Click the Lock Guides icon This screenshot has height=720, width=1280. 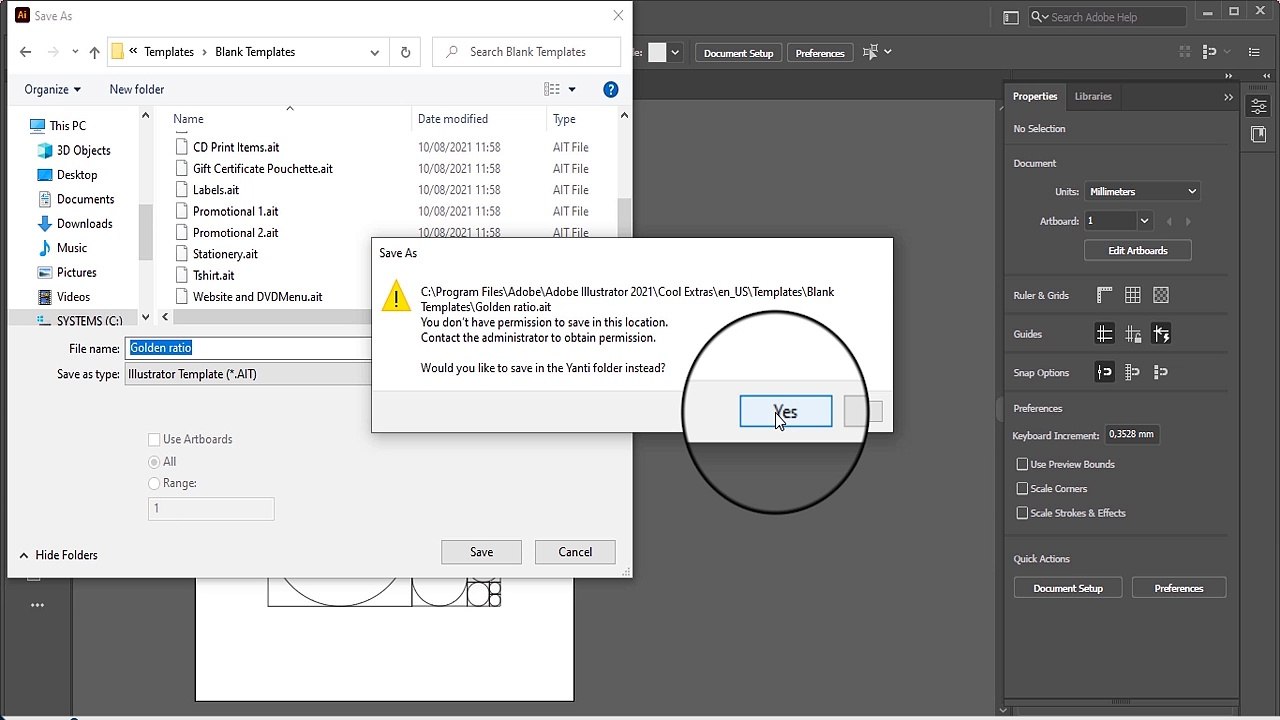point(1133,334)
